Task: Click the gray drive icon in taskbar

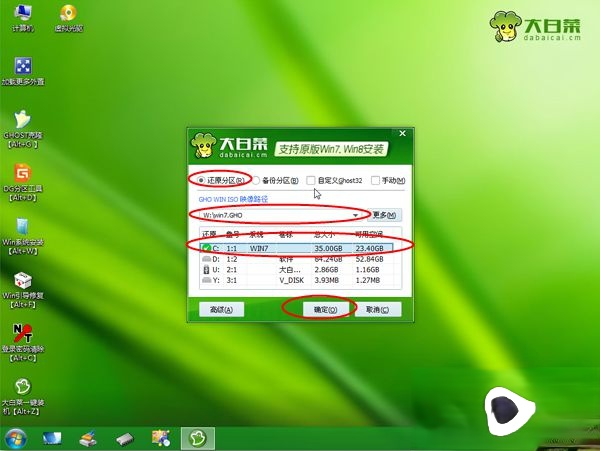Action: point(125,439)
